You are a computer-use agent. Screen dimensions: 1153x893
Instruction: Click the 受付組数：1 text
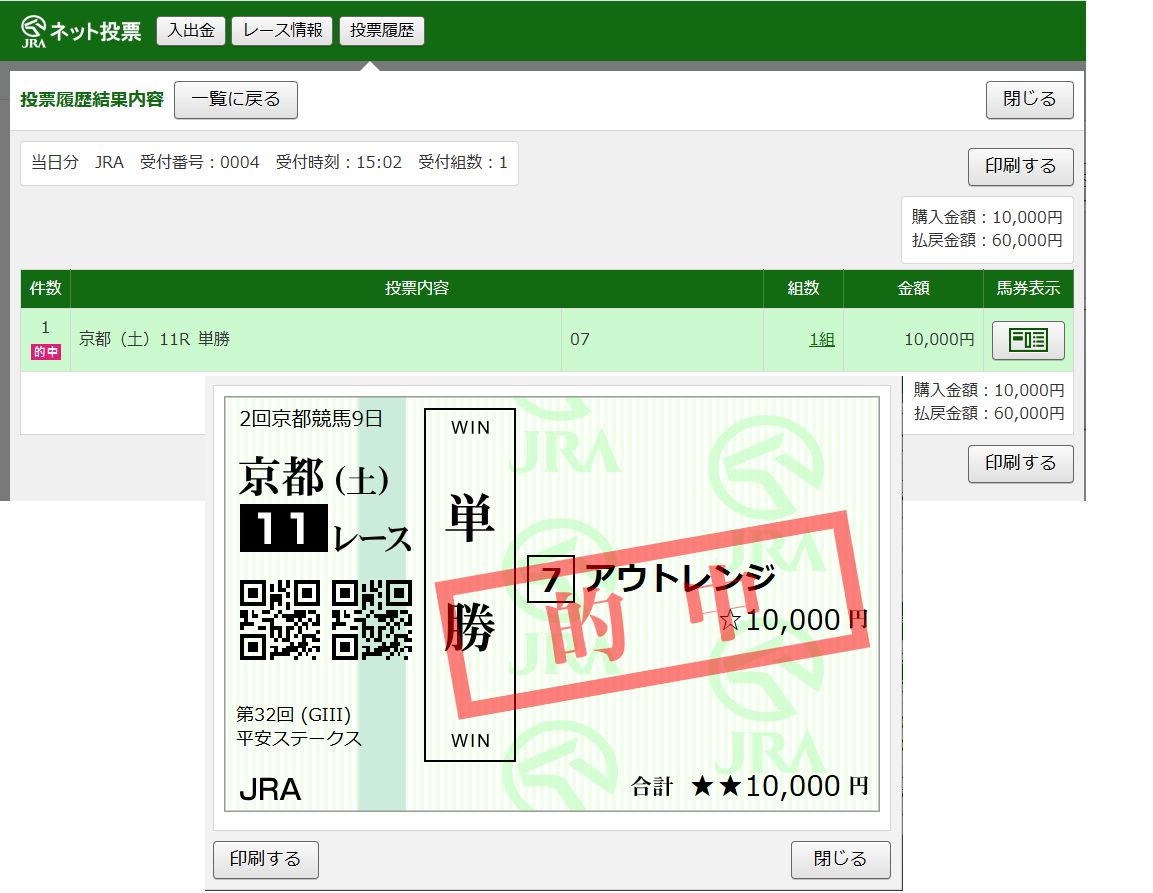[463, 163]
